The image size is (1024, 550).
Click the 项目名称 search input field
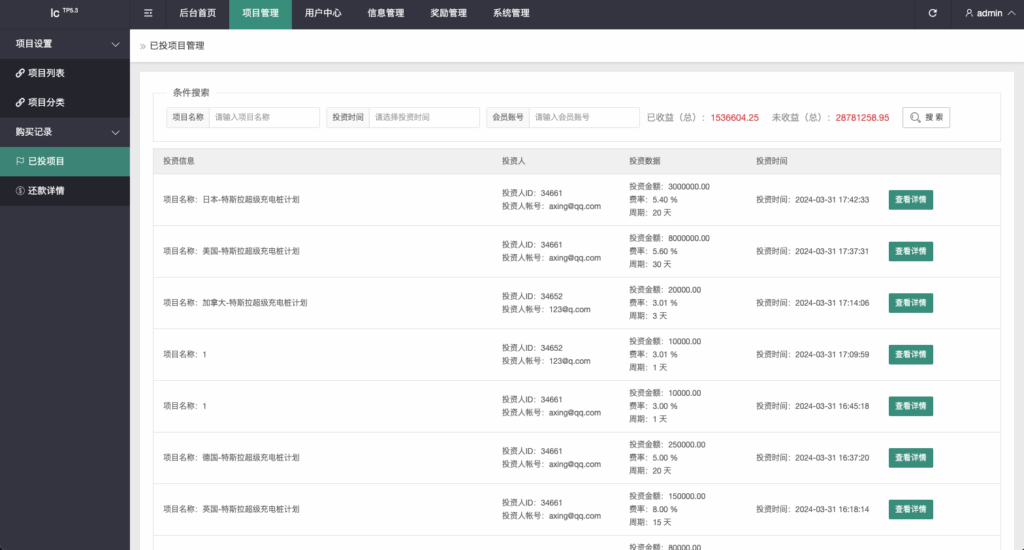tap(264, 117)
